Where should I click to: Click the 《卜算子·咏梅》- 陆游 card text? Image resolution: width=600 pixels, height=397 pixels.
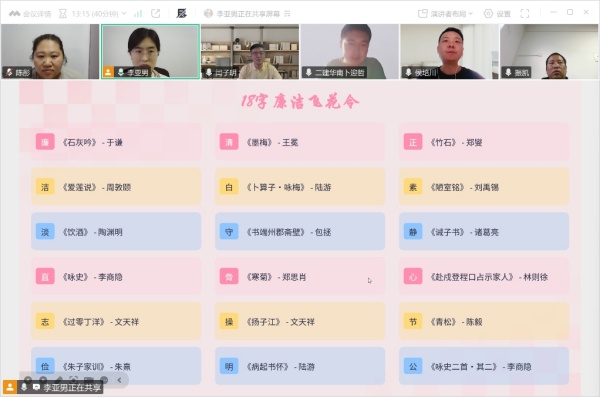pos(289,187)
